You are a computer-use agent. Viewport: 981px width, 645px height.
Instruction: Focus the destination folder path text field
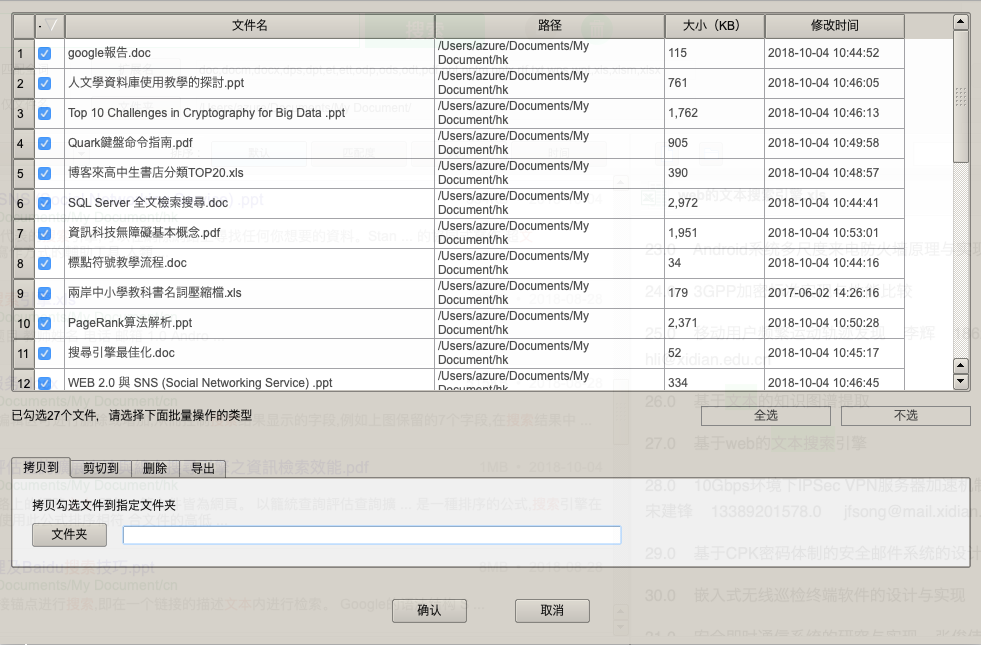[371, 536]
